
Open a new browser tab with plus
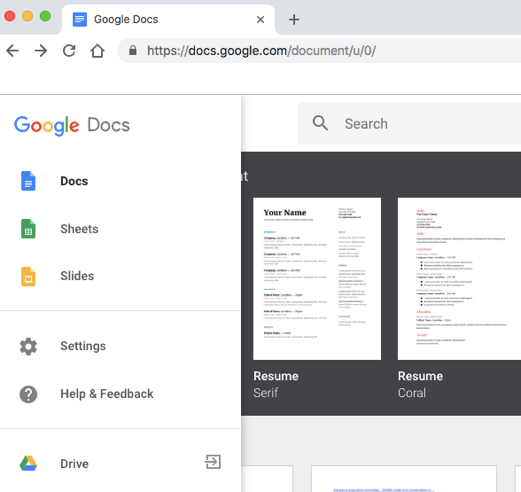[294, 20]
